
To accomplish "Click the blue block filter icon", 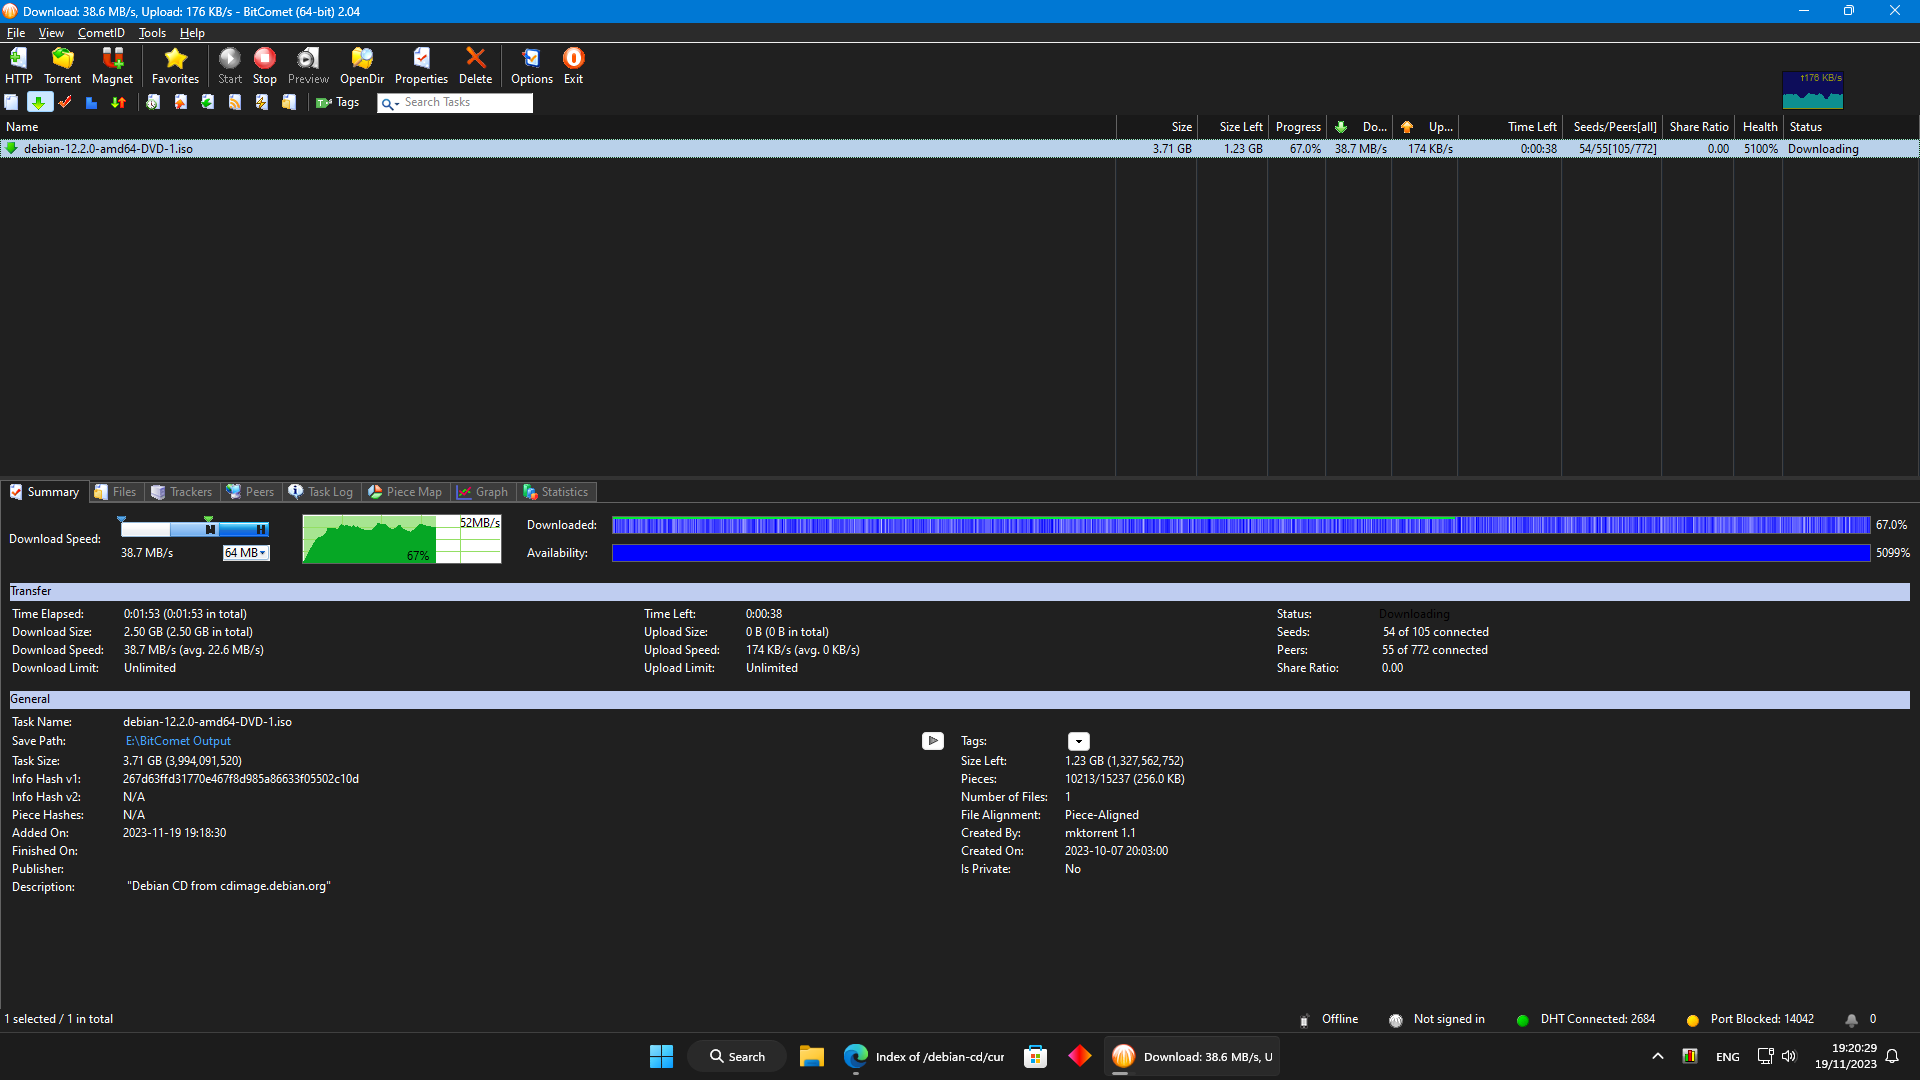I will coord(91,102).
